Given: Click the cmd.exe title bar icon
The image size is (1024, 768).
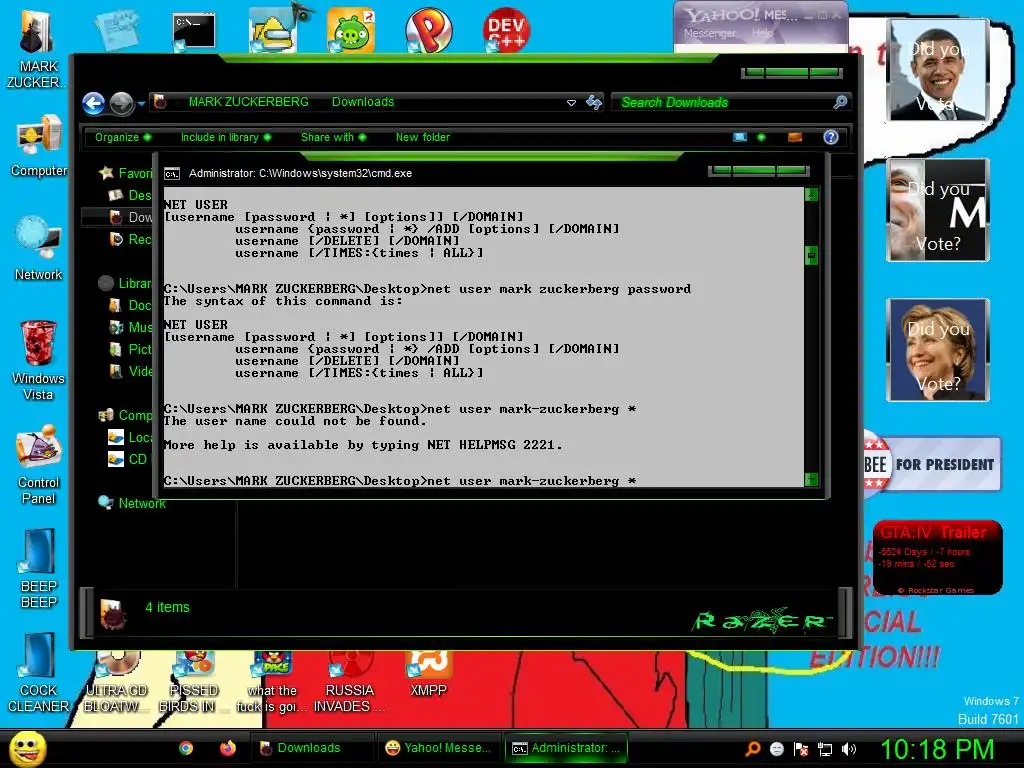Looking at the screenshot, I should (x=172, y=174).
